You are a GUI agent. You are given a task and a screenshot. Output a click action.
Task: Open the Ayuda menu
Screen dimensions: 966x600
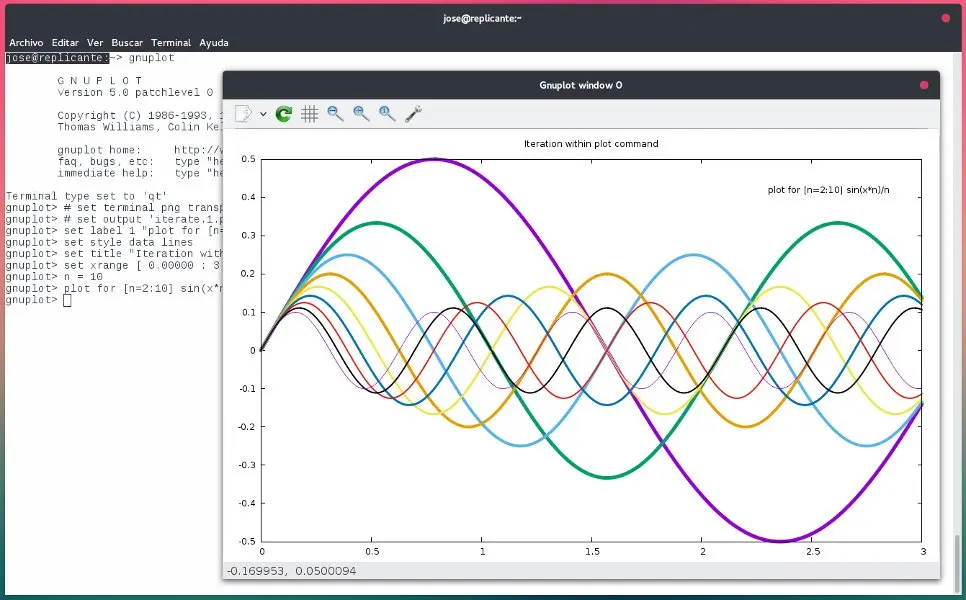(213, 42)
